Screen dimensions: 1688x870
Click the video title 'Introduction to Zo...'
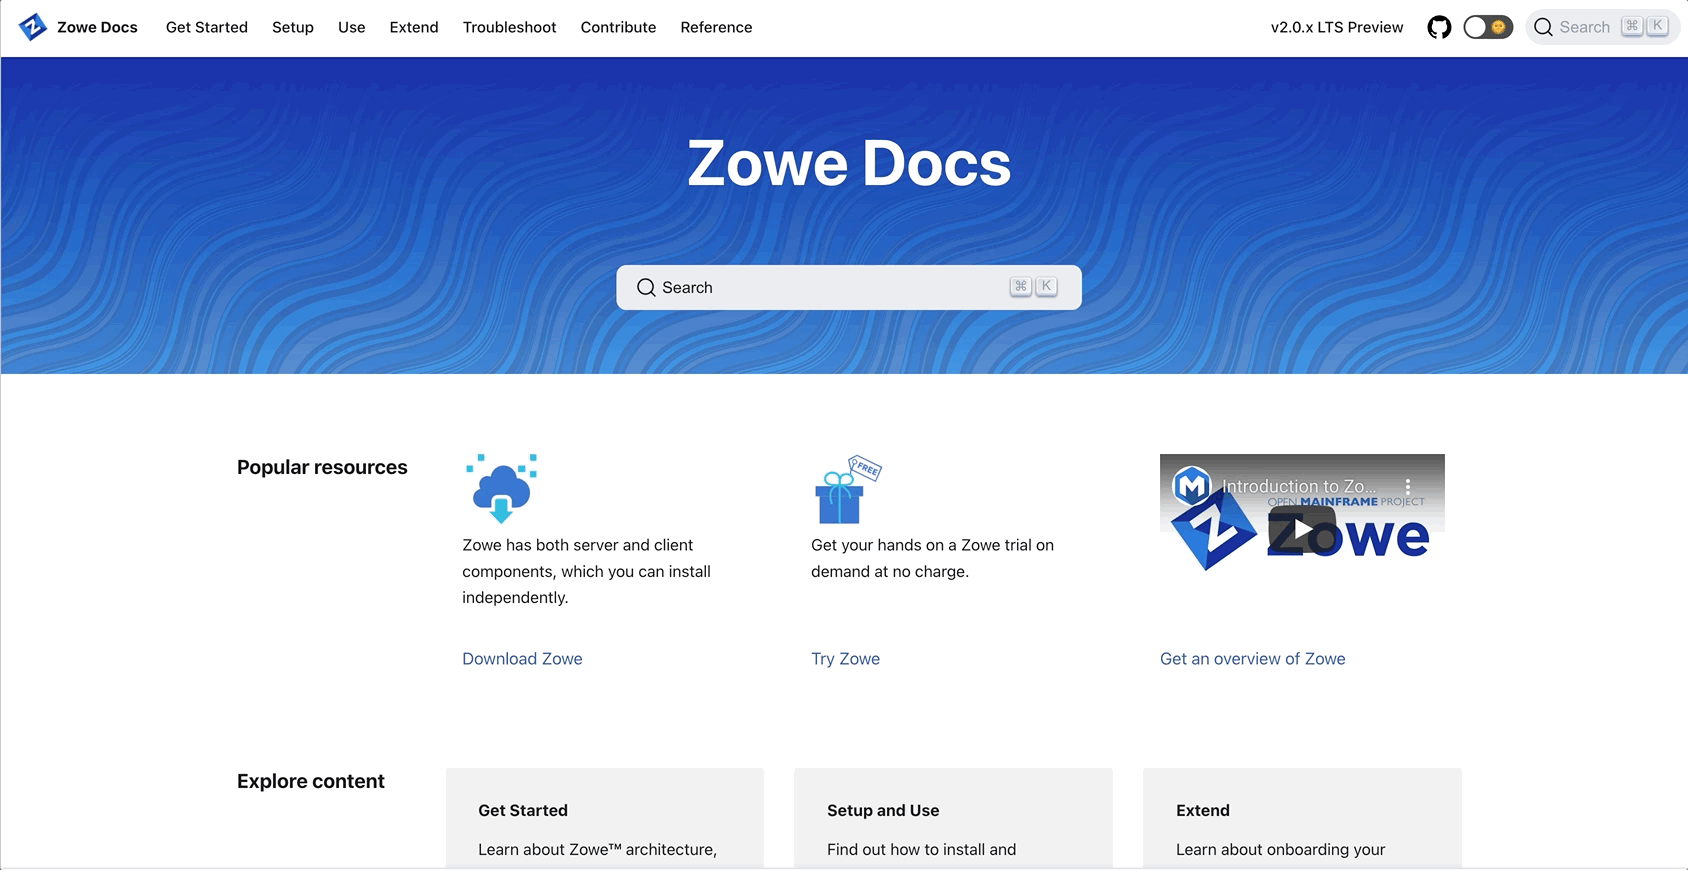1299,486
